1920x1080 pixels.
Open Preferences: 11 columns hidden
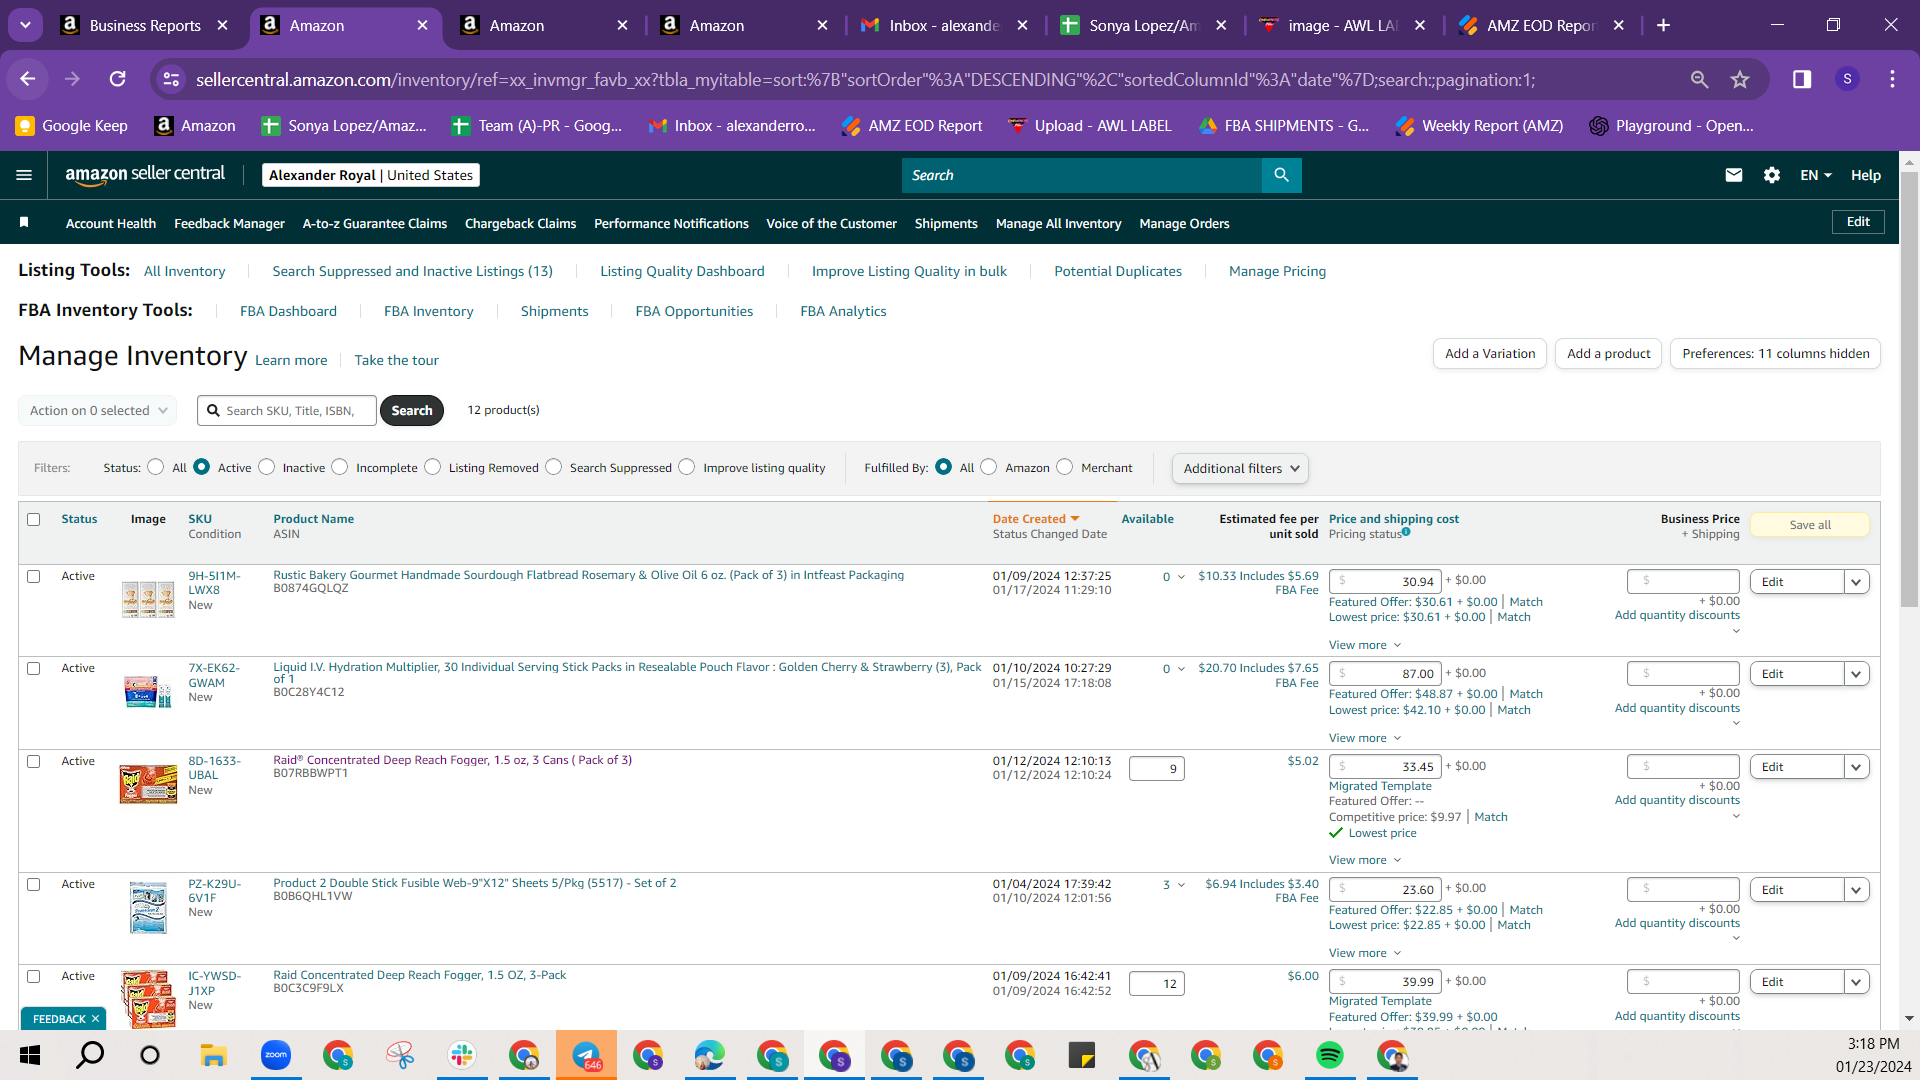click(x=1775, y=353)
